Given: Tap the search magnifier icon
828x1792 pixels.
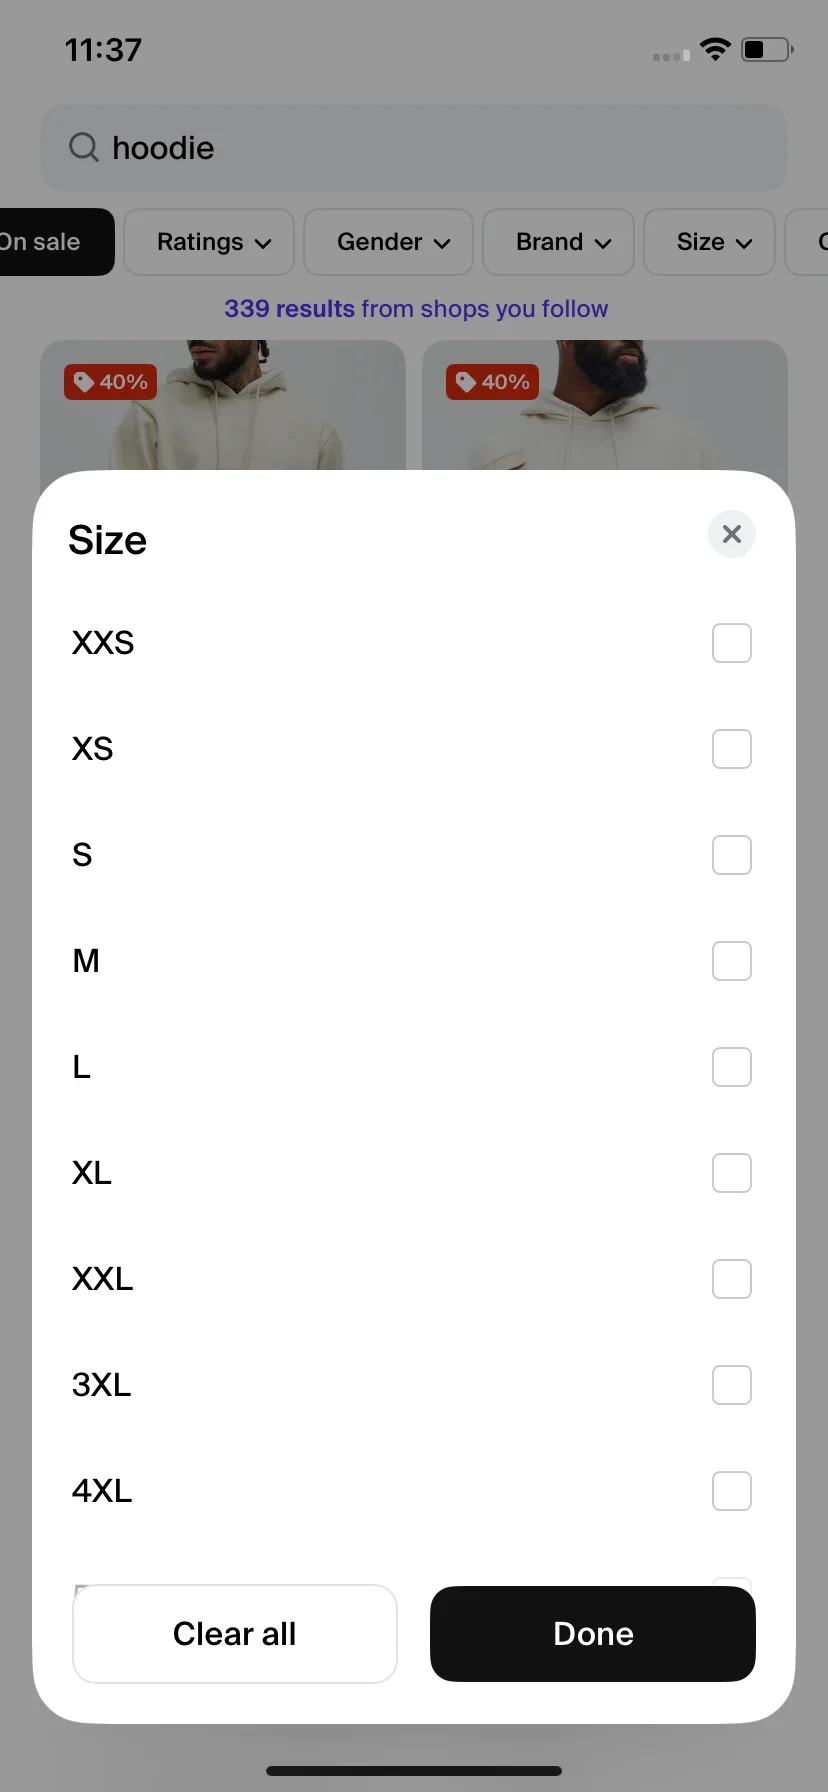Looking at the screenshot, I should [84, 148].
